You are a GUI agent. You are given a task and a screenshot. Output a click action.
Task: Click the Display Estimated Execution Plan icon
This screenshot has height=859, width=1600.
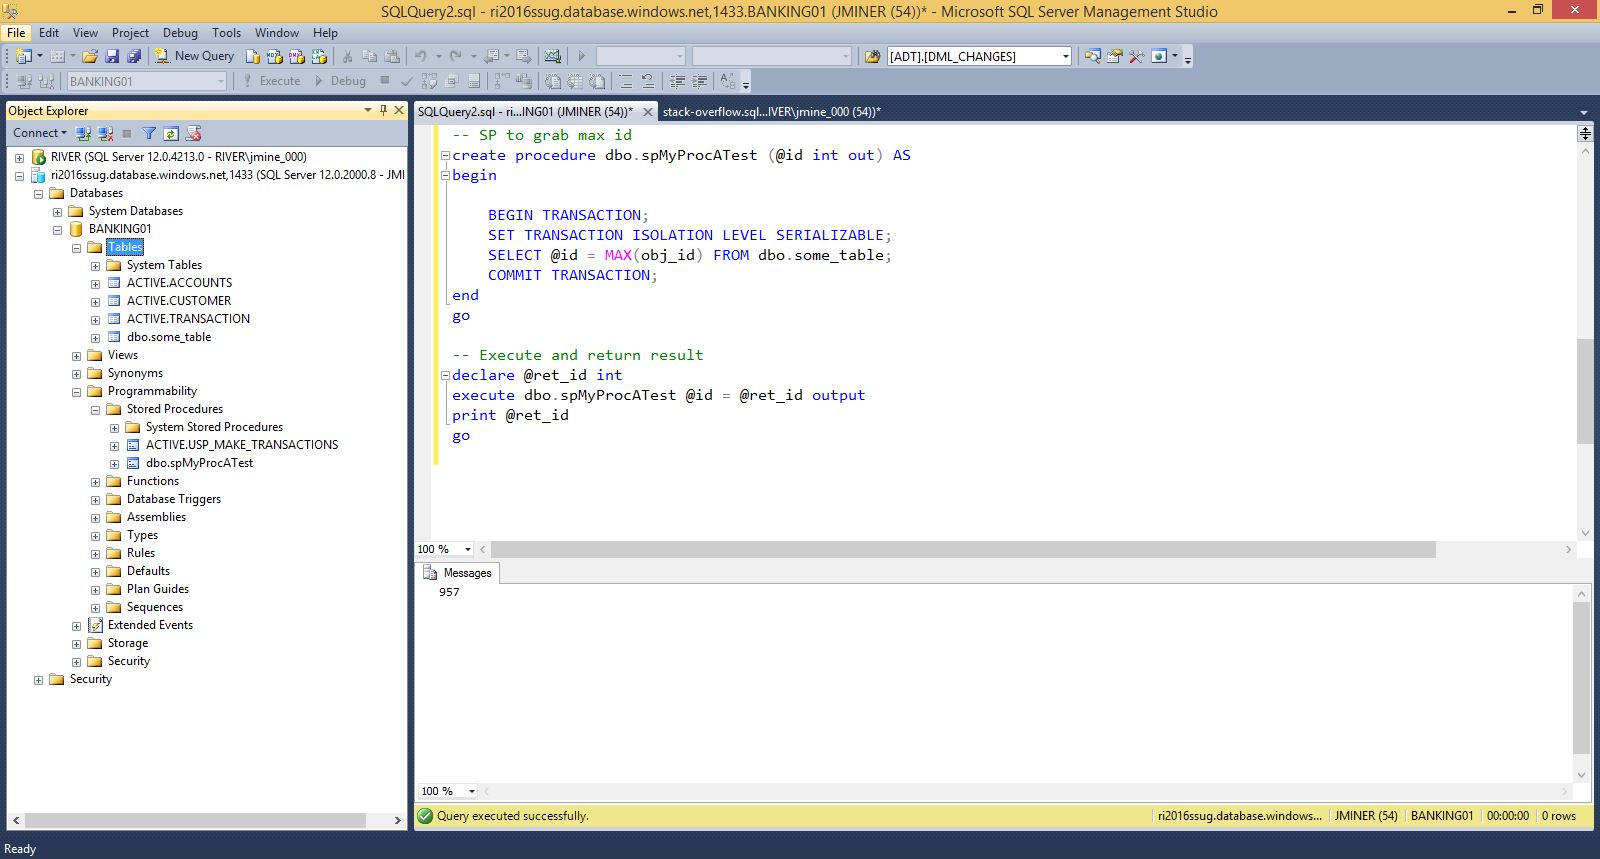(x=429, y=81)
